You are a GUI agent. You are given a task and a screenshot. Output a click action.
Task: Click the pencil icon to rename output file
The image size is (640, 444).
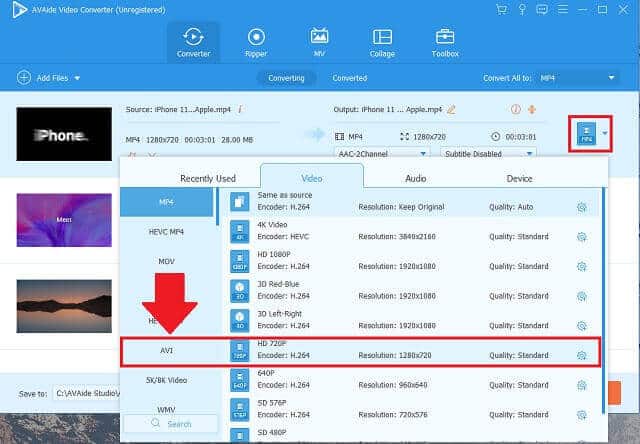(x=451, y=109)
